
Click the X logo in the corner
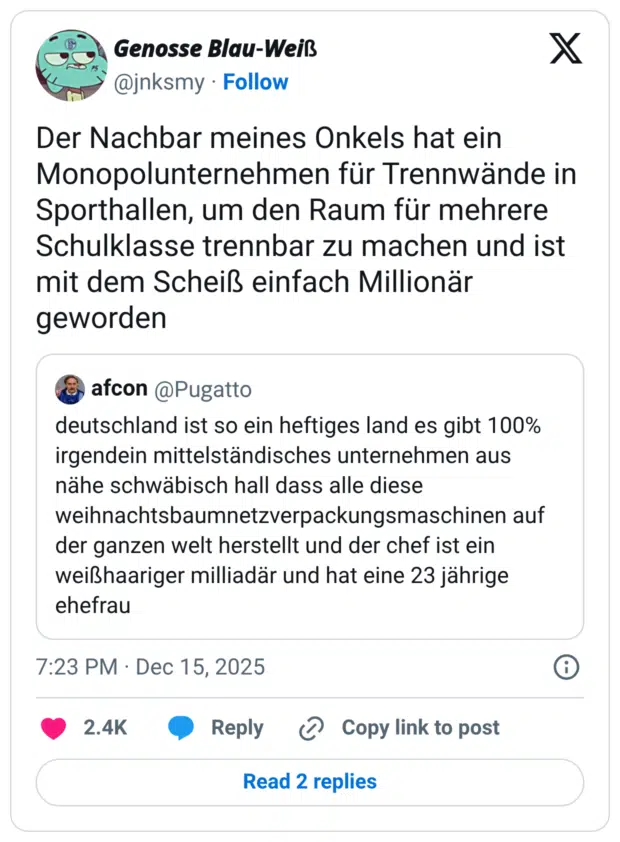tap(566, 48)
